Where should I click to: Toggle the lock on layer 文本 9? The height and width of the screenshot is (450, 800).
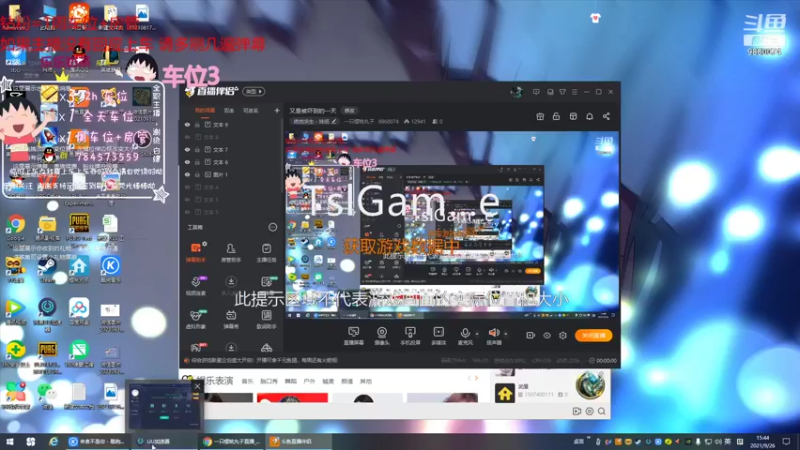click(x=197, y=124)
